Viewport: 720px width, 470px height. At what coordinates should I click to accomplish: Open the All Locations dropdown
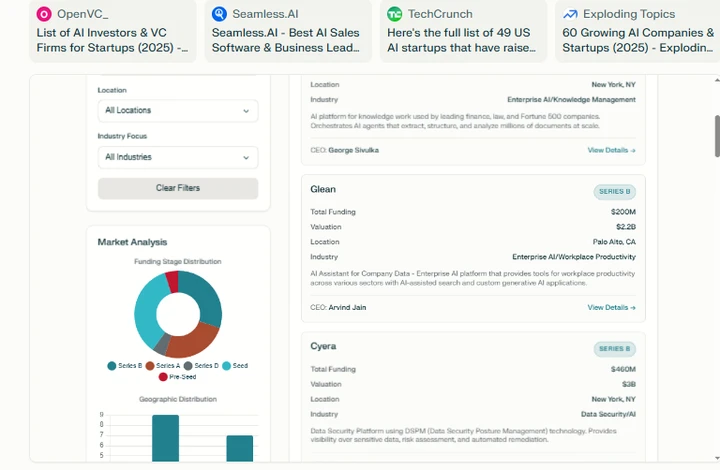click(177, 111)
